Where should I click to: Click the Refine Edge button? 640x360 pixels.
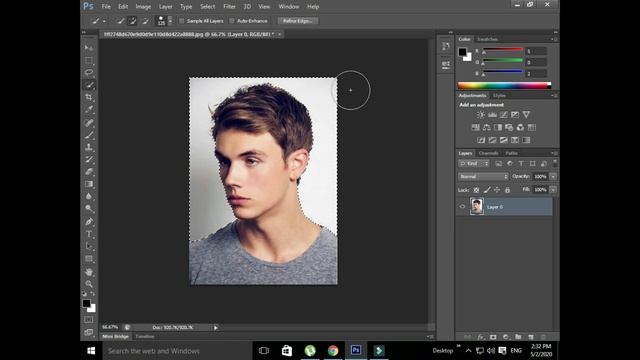click(x=298, y=21)
